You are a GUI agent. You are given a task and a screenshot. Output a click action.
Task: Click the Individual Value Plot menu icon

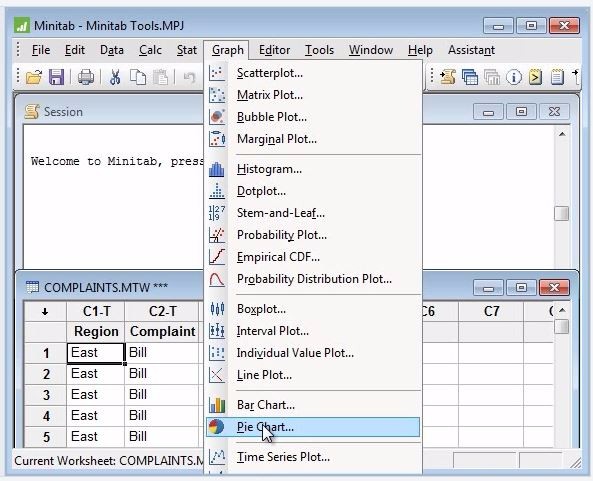(217, 353)
